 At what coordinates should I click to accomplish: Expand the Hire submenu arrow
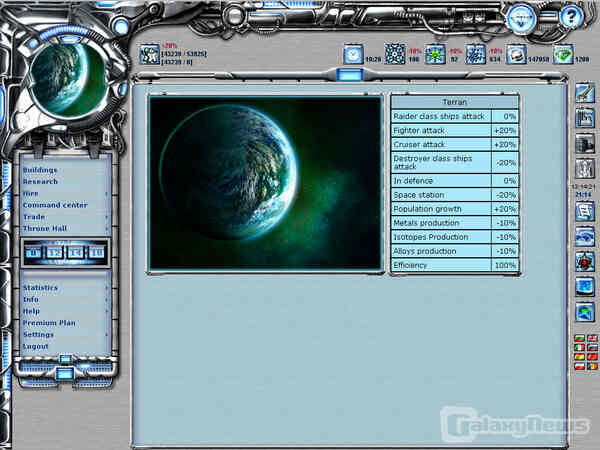[x=107, y=193]
